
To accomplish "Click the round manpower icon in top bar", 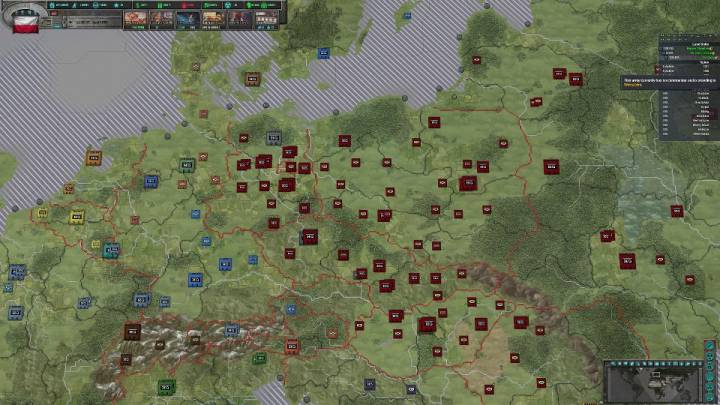I will tap(228, 5).
